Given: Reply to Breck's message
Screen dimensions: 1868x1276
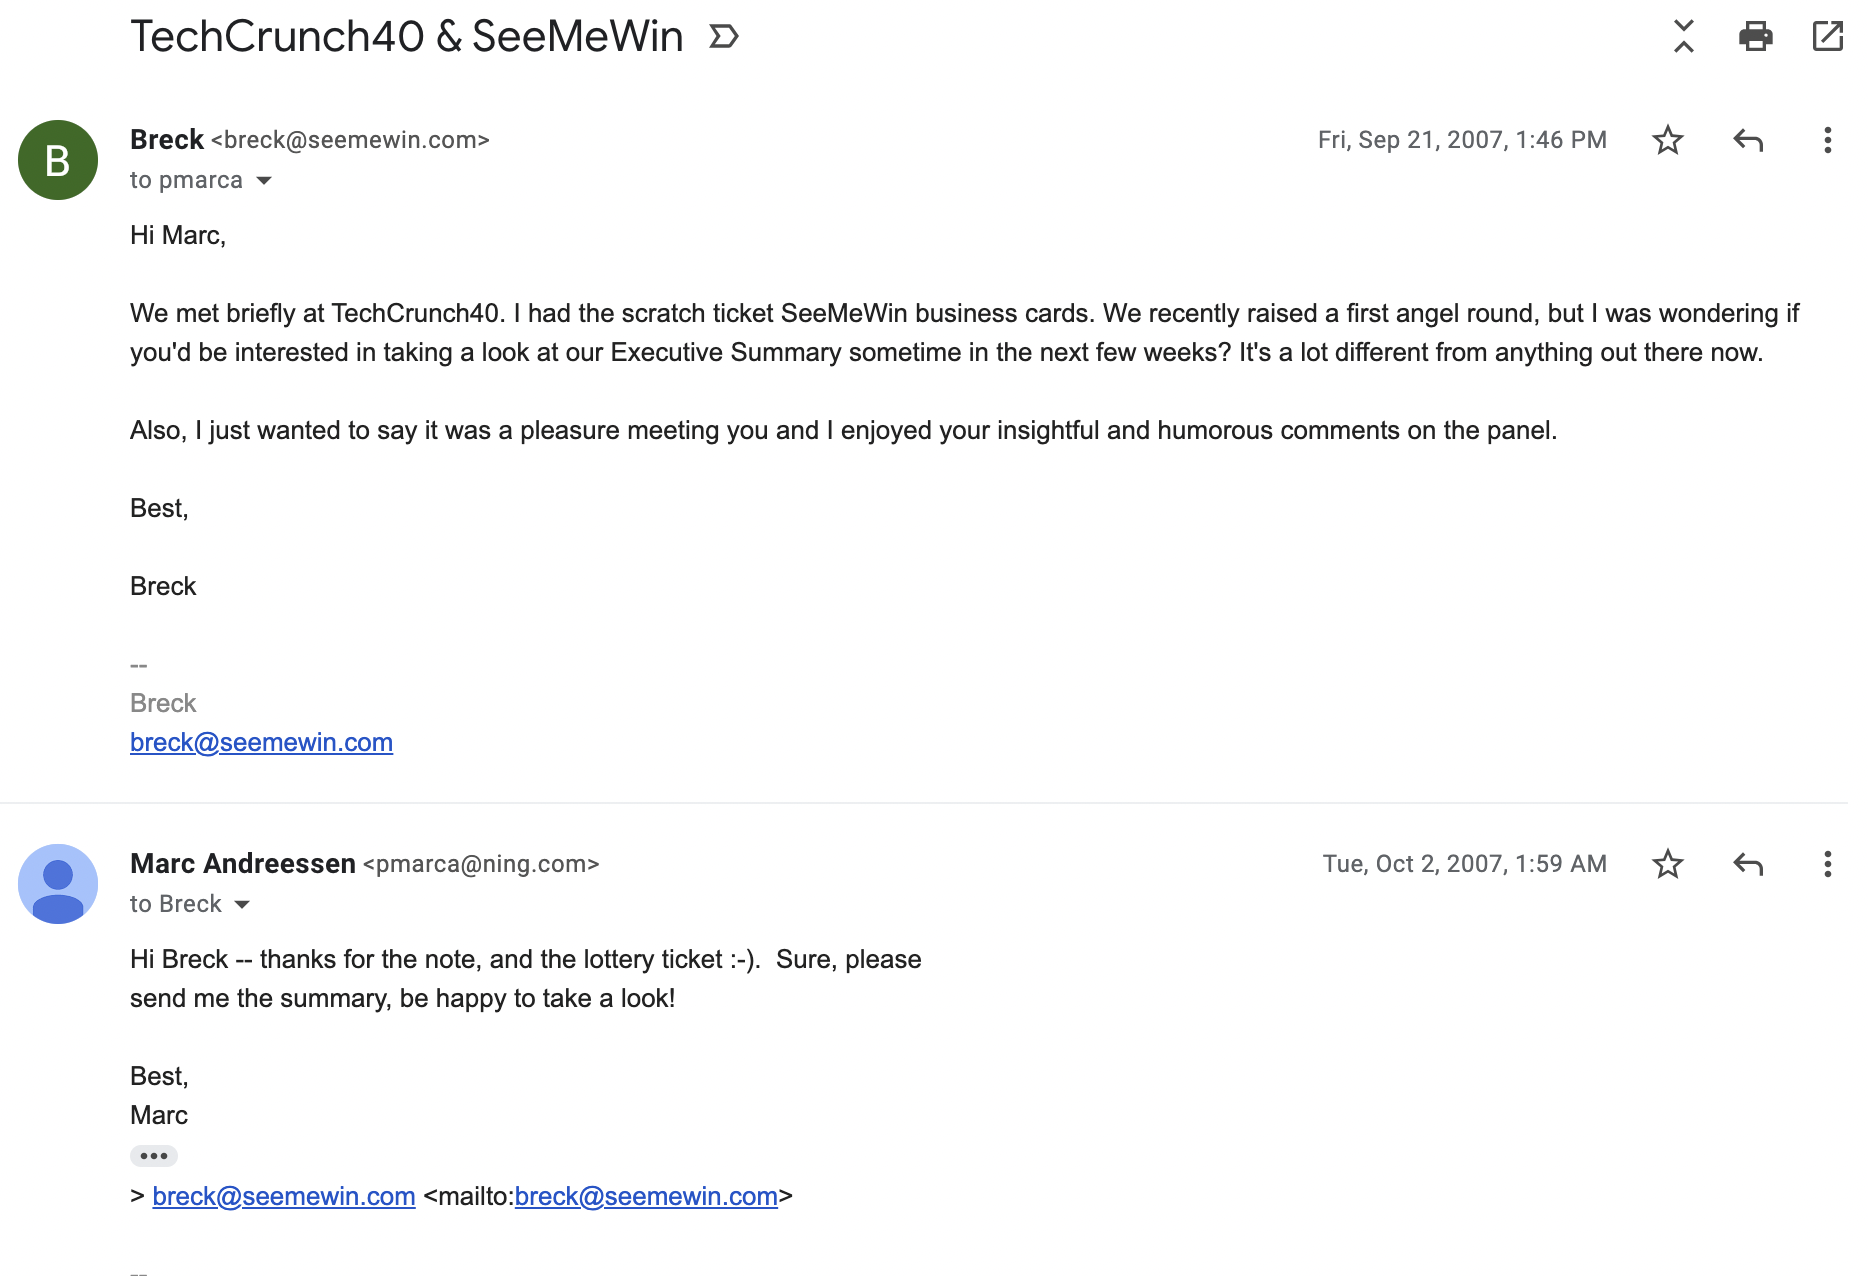Looking at the screenshot, I should coord(1747,140).
